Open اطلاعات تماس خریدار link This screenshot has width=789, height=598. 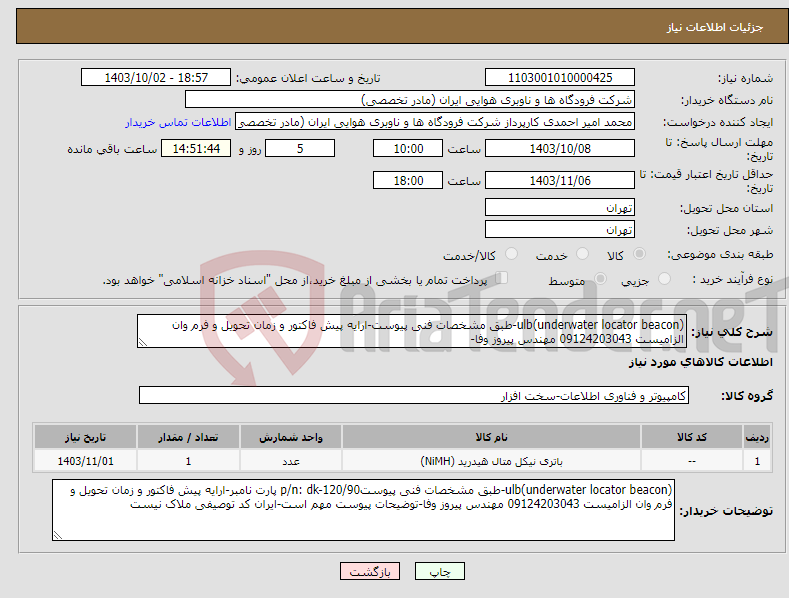(178, 122)
